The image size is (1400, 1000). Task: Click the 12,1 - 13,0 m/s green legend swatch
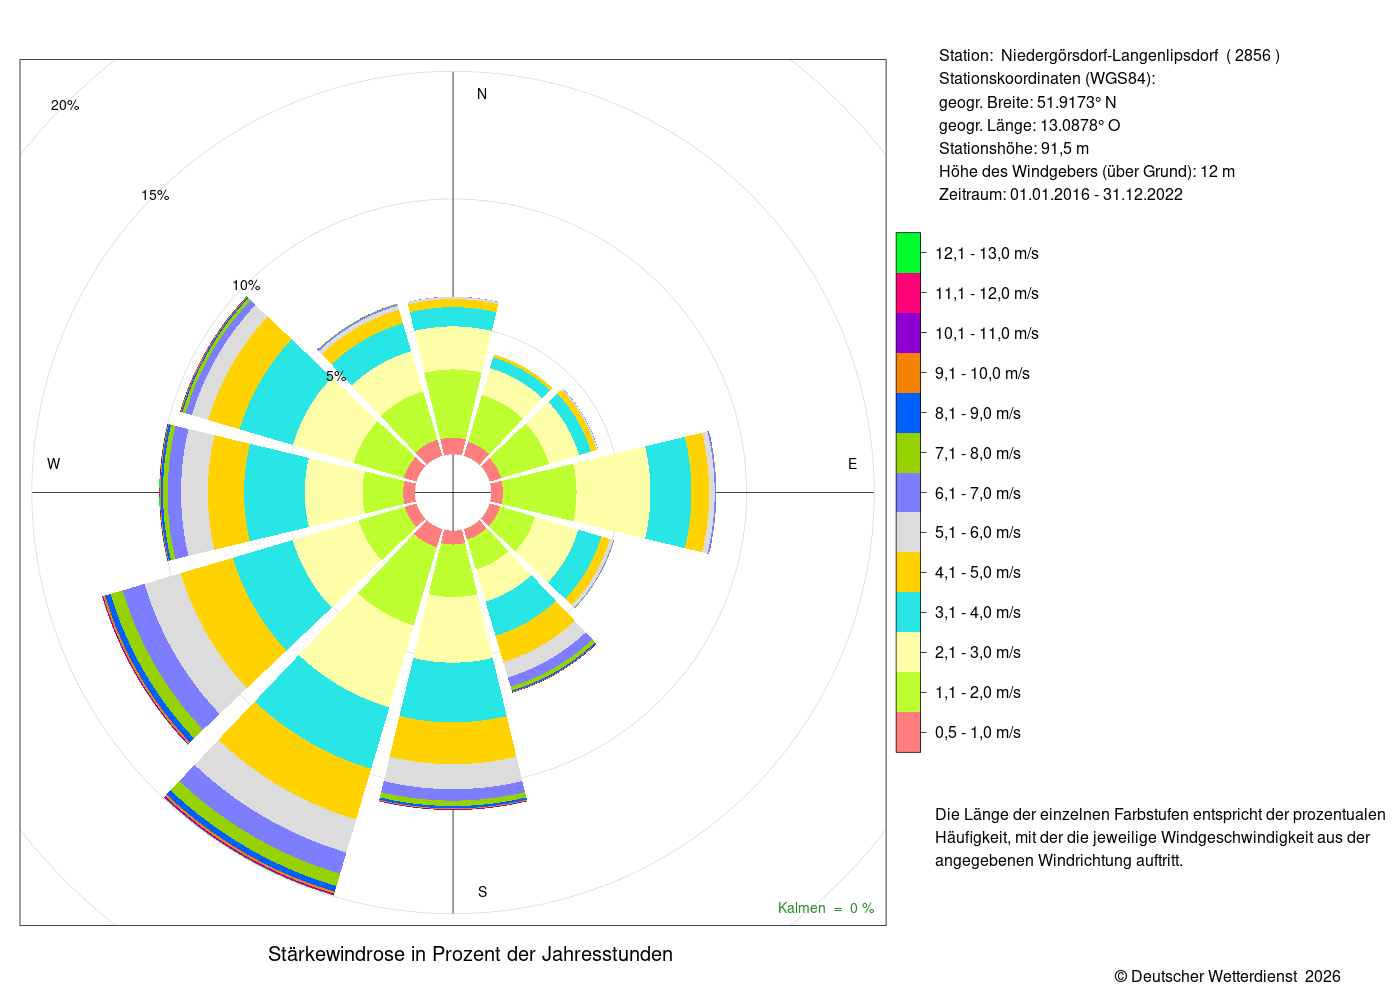point(908,253)
